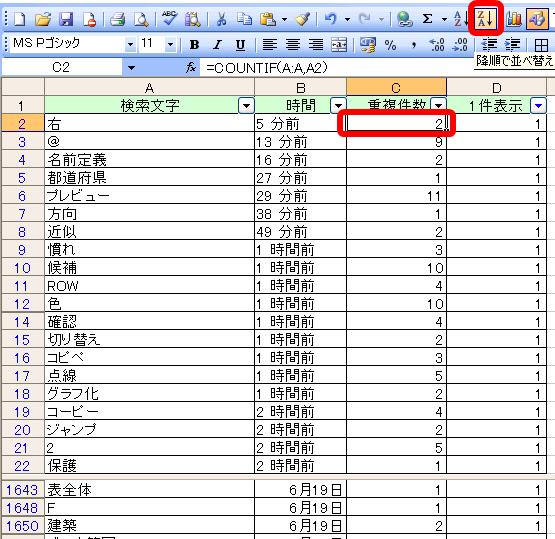
Task: Open the 時間 column filter dropdown
Action: point(338,105)
